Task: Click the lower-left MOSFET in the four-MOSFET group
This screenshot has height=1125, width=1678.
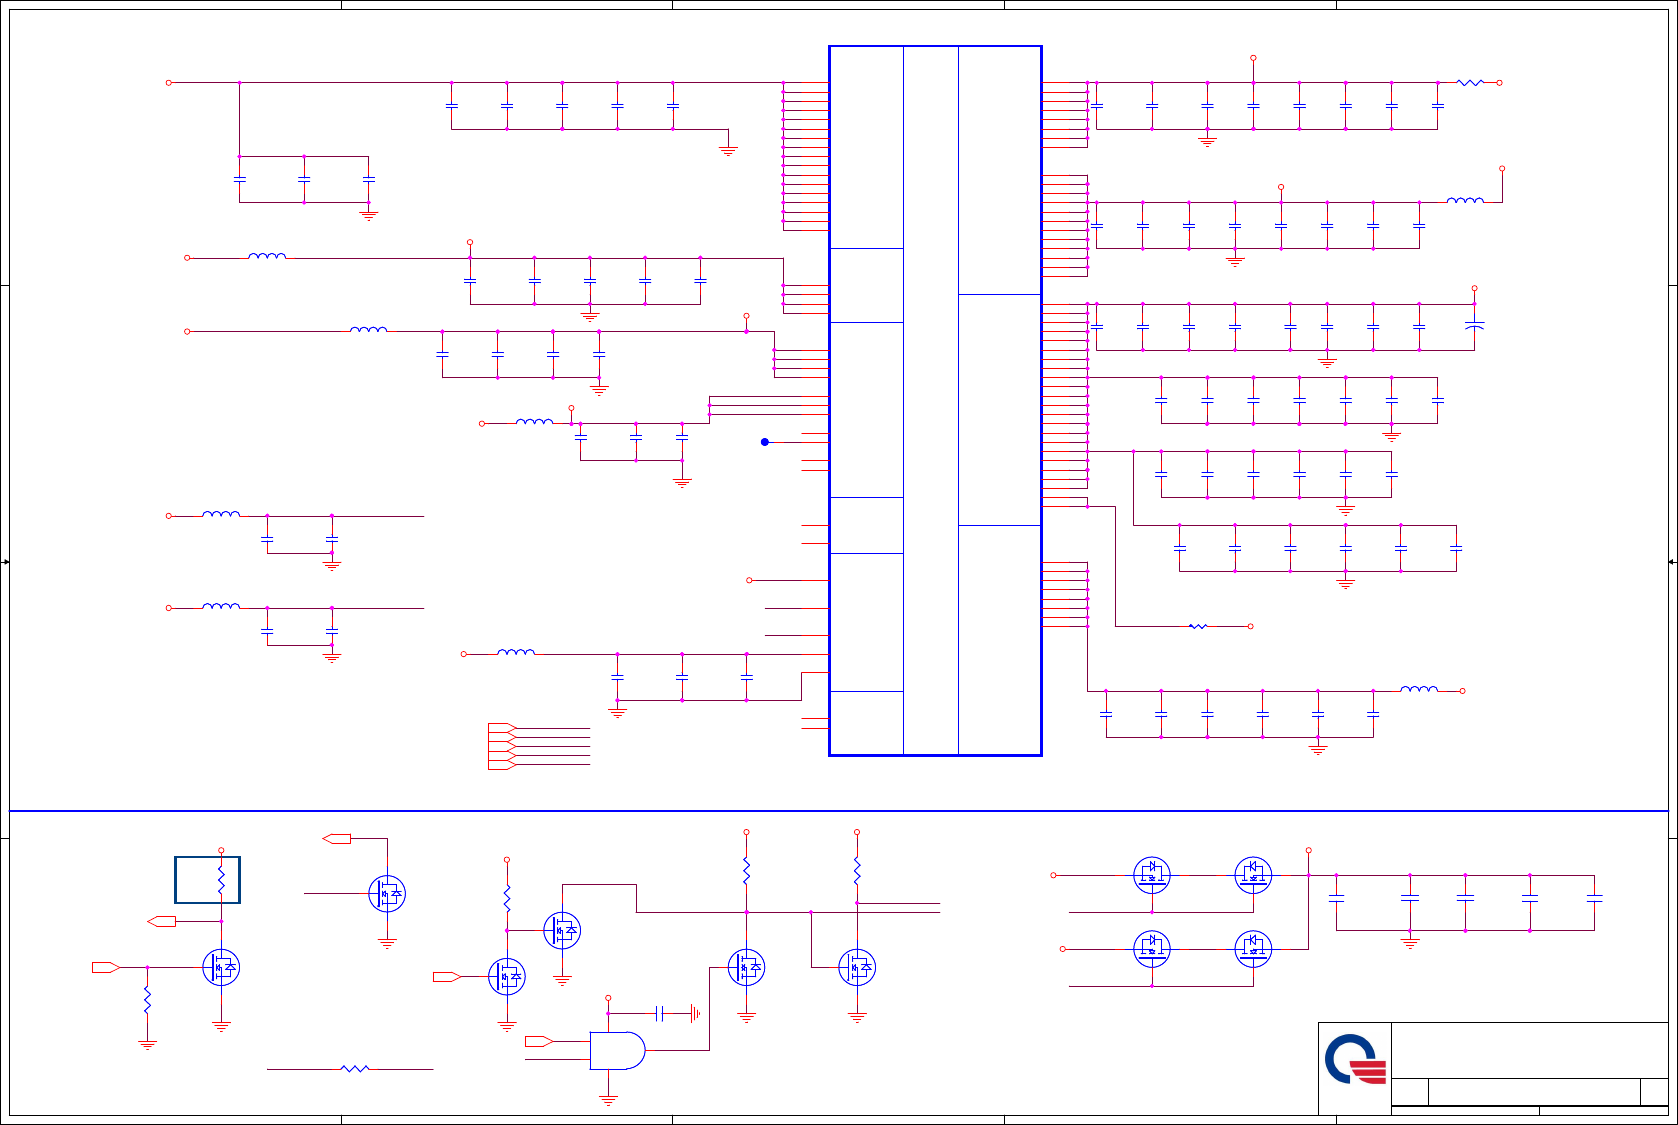Action: tap(1152, 948)
